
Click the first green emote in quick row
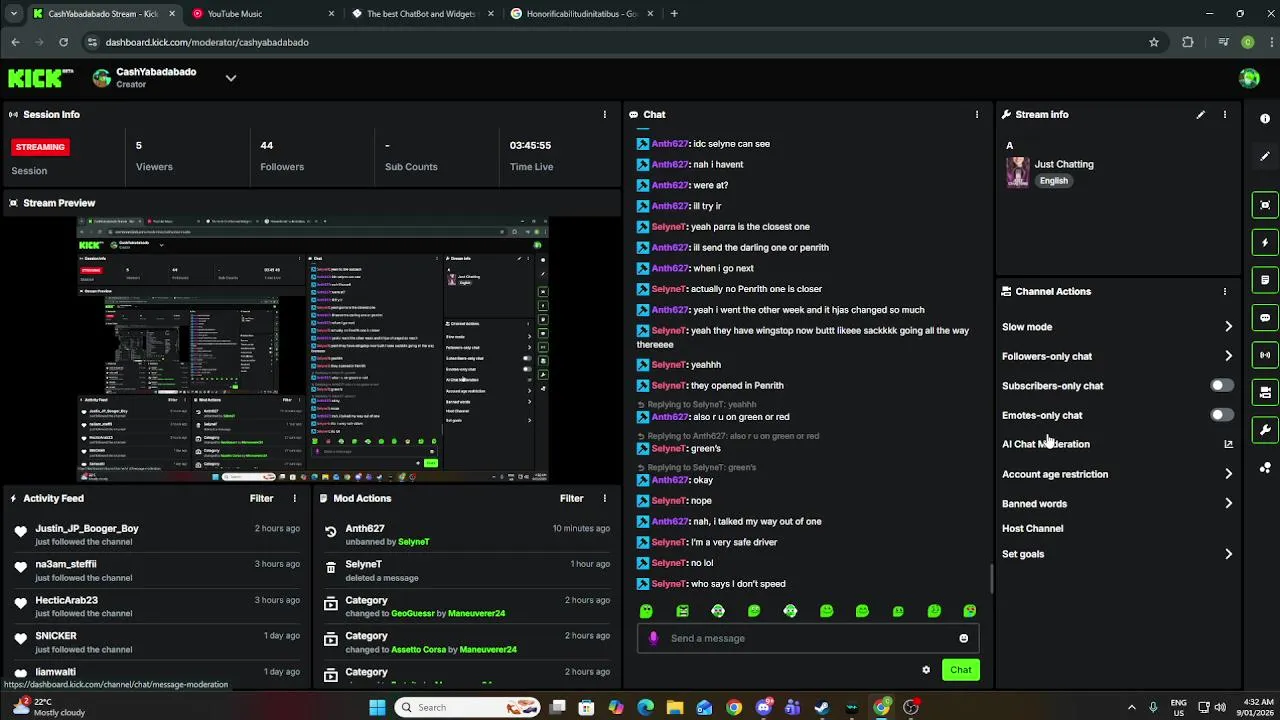[646, 611]
